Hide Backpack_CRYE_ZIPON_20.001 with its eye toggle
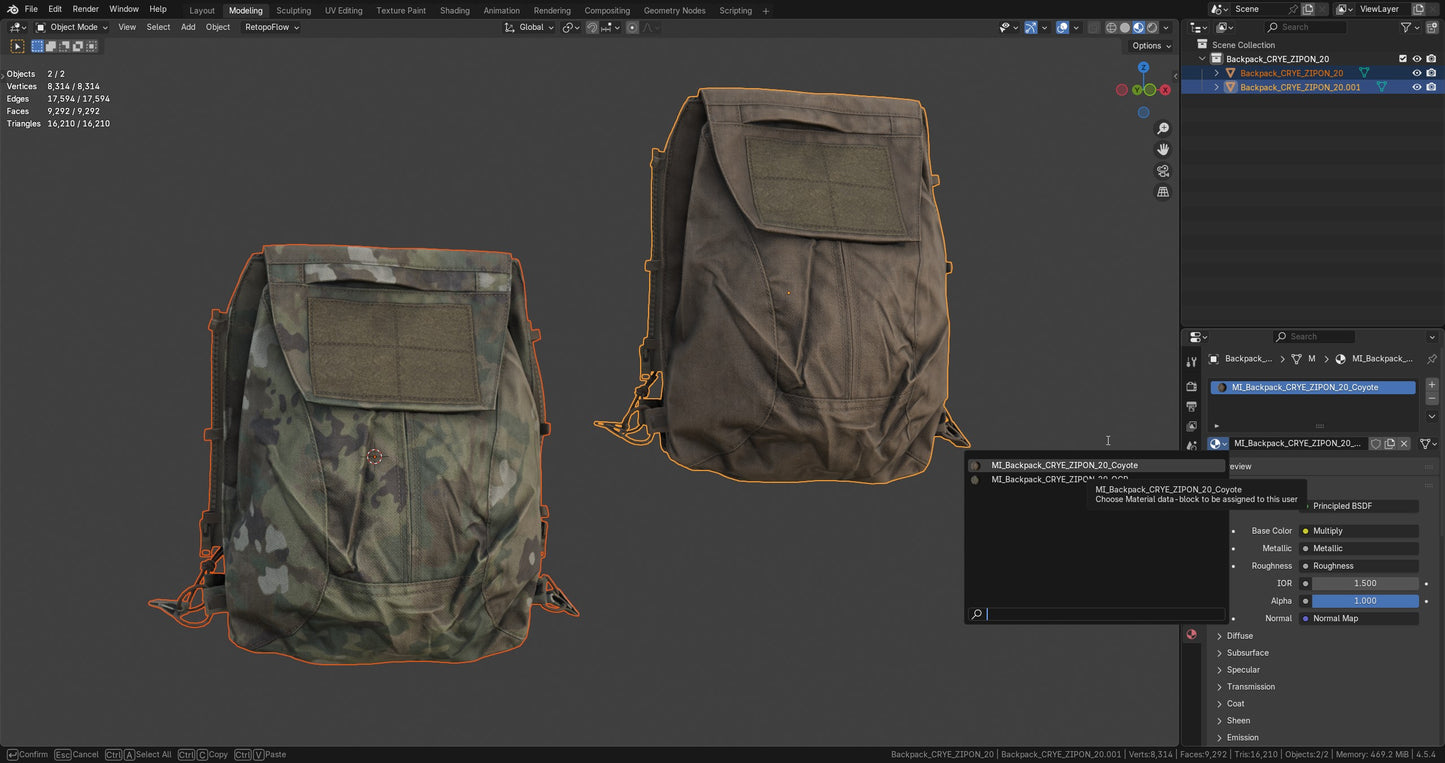The image size is (1445, 763). coord(1416,87)
